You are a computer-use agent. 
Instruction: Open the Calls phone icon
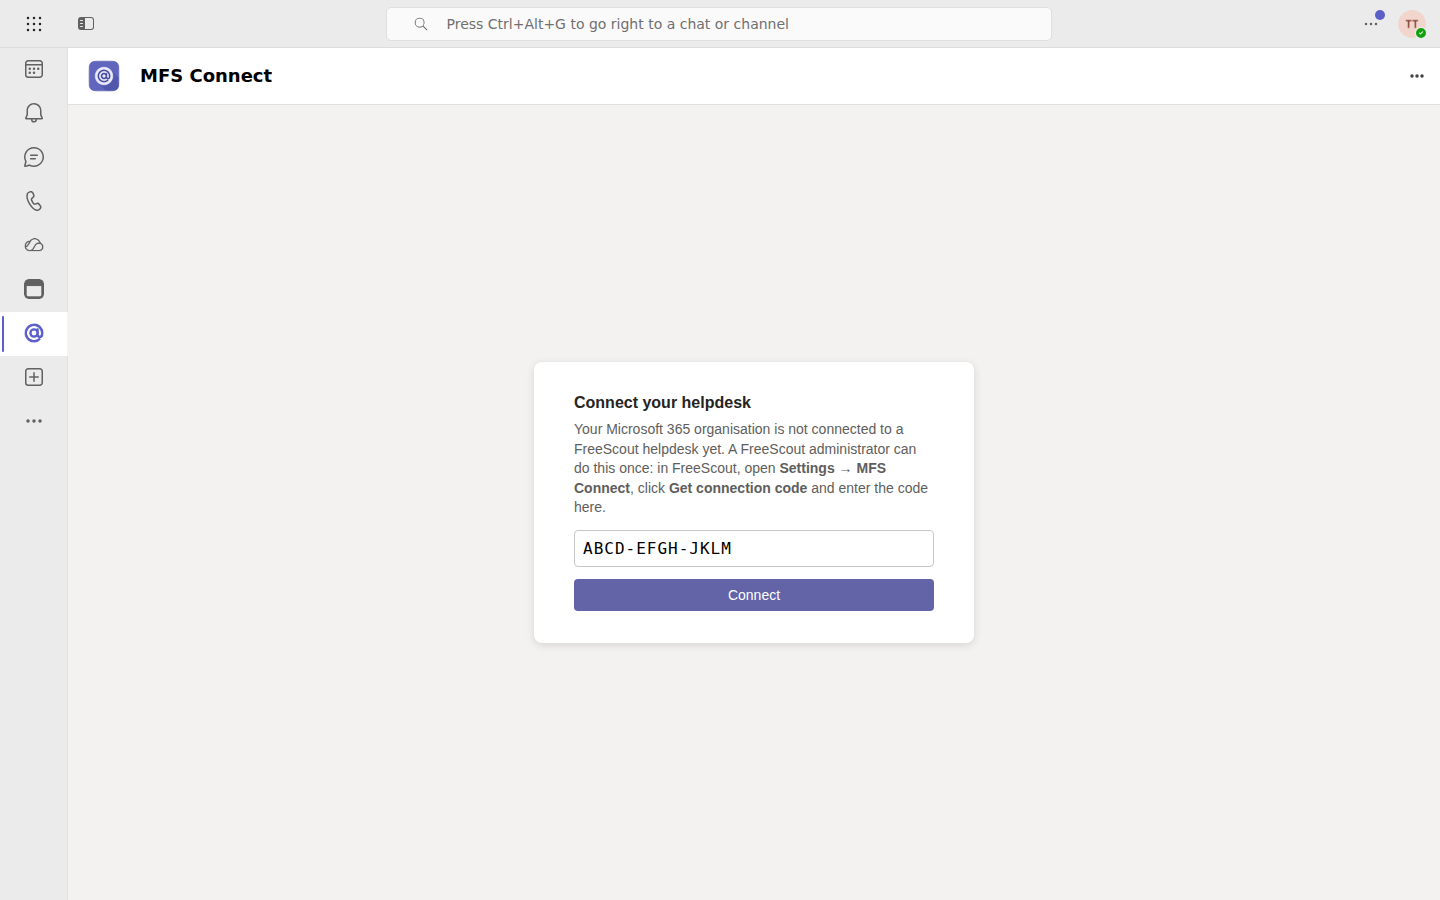[34, 201]
